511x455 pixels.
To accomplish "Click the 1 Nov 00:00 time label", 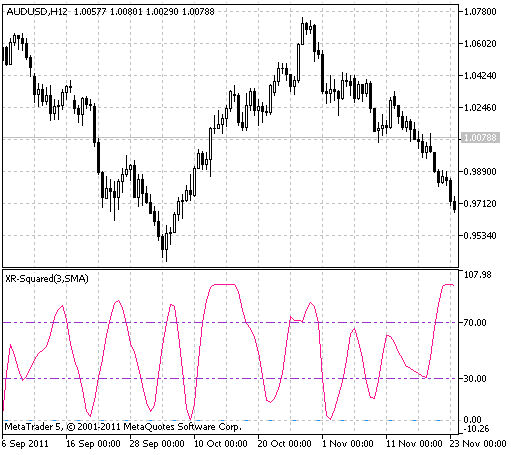I will coord(348,444).
